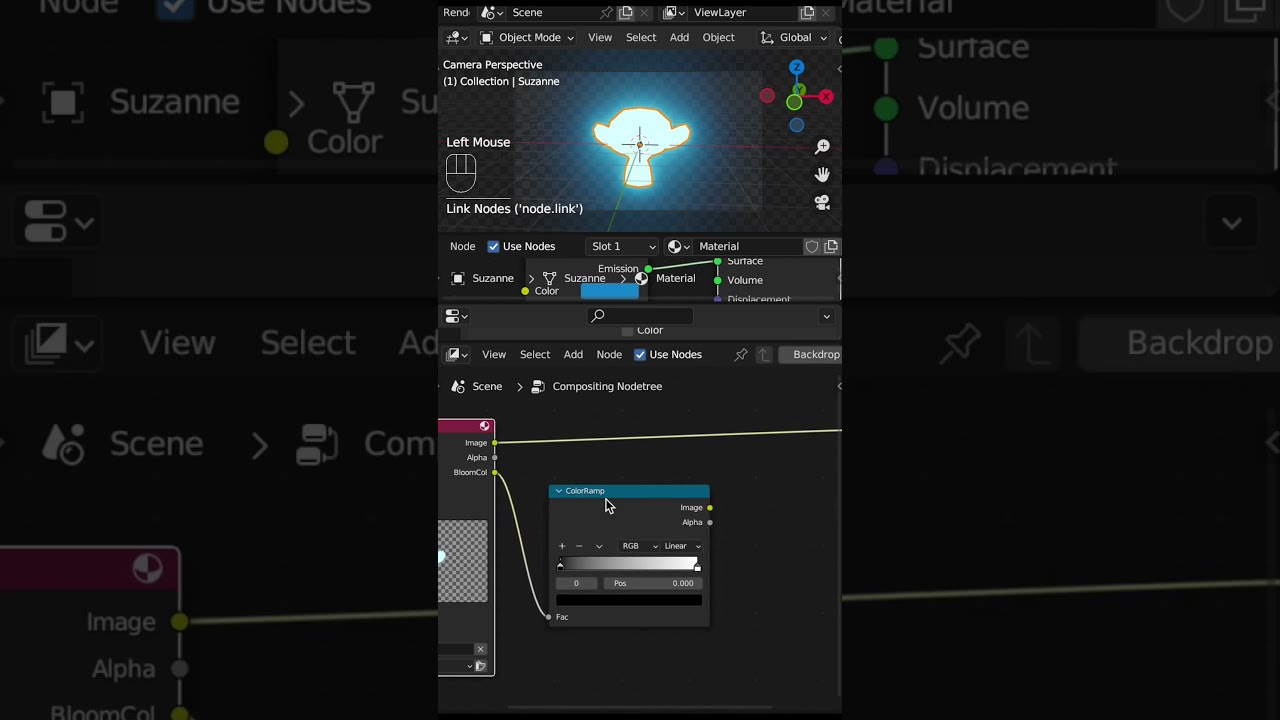This screenshot has width=1280, height=720.
Task: Snap view to the red X axis gizmo
Action: coord(826,97)
